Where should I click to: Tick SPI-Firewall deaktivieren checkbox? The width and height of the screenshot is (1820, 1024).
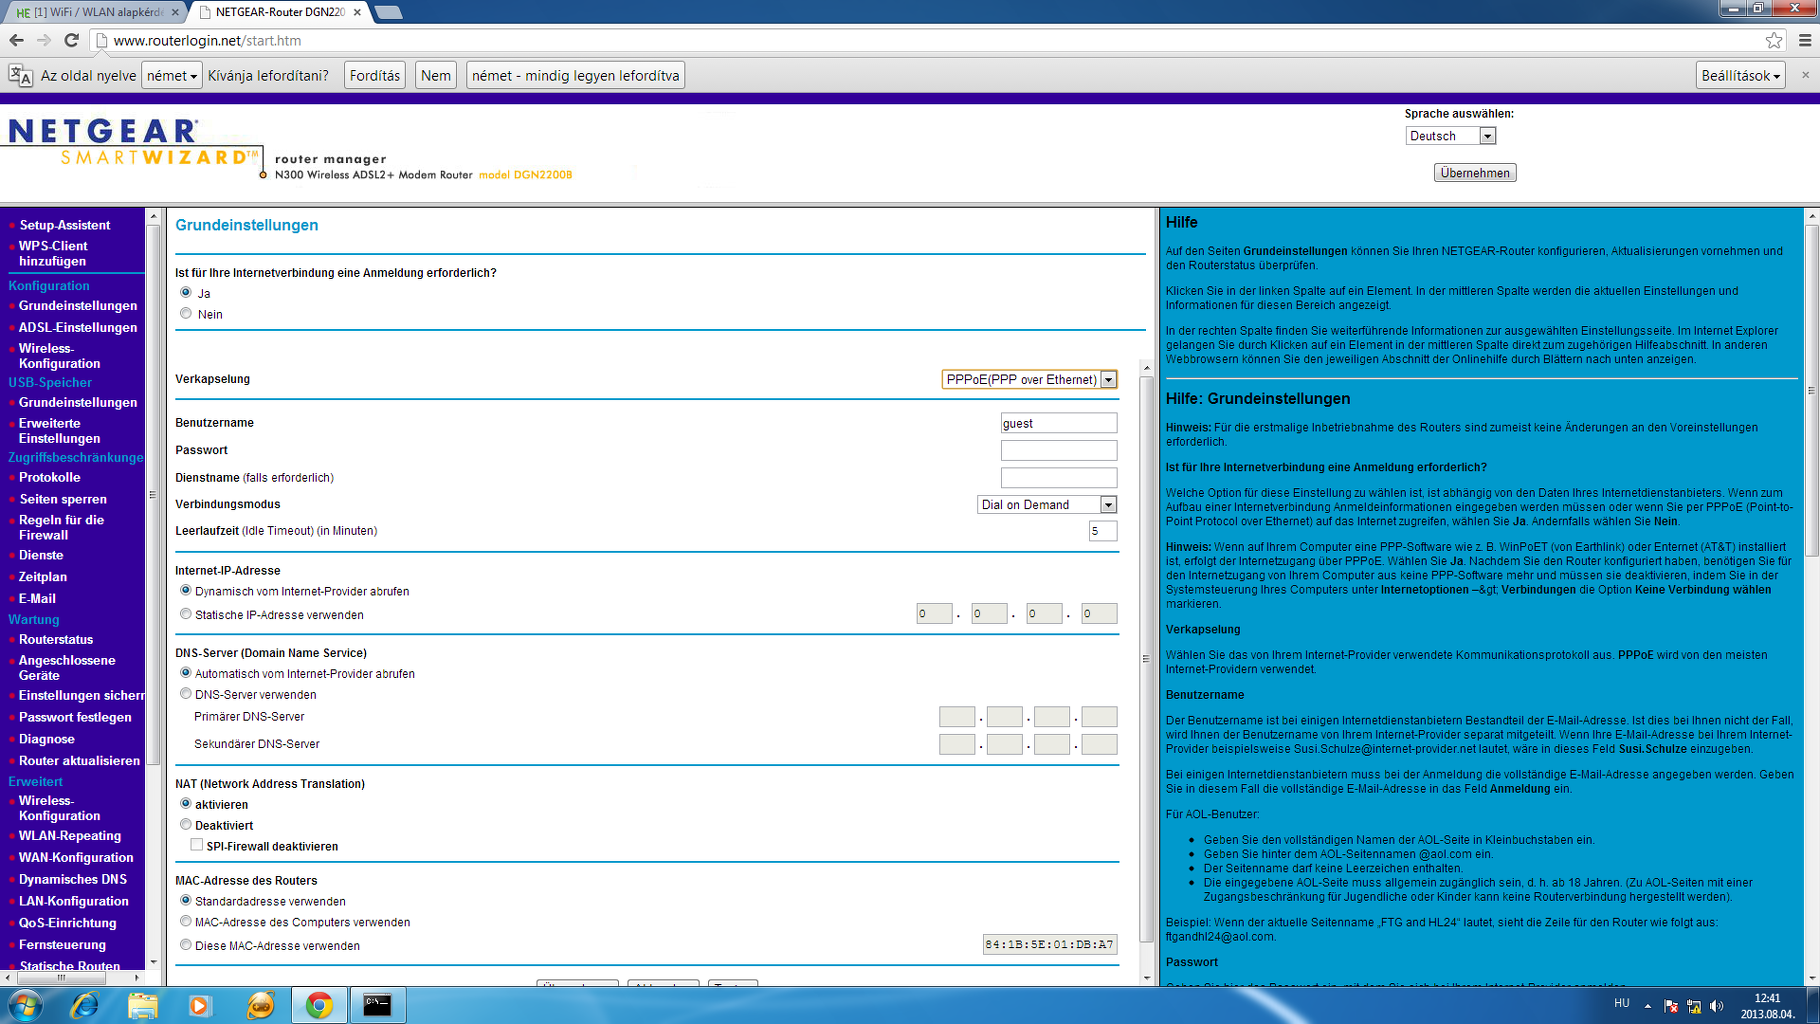point(197,845)
